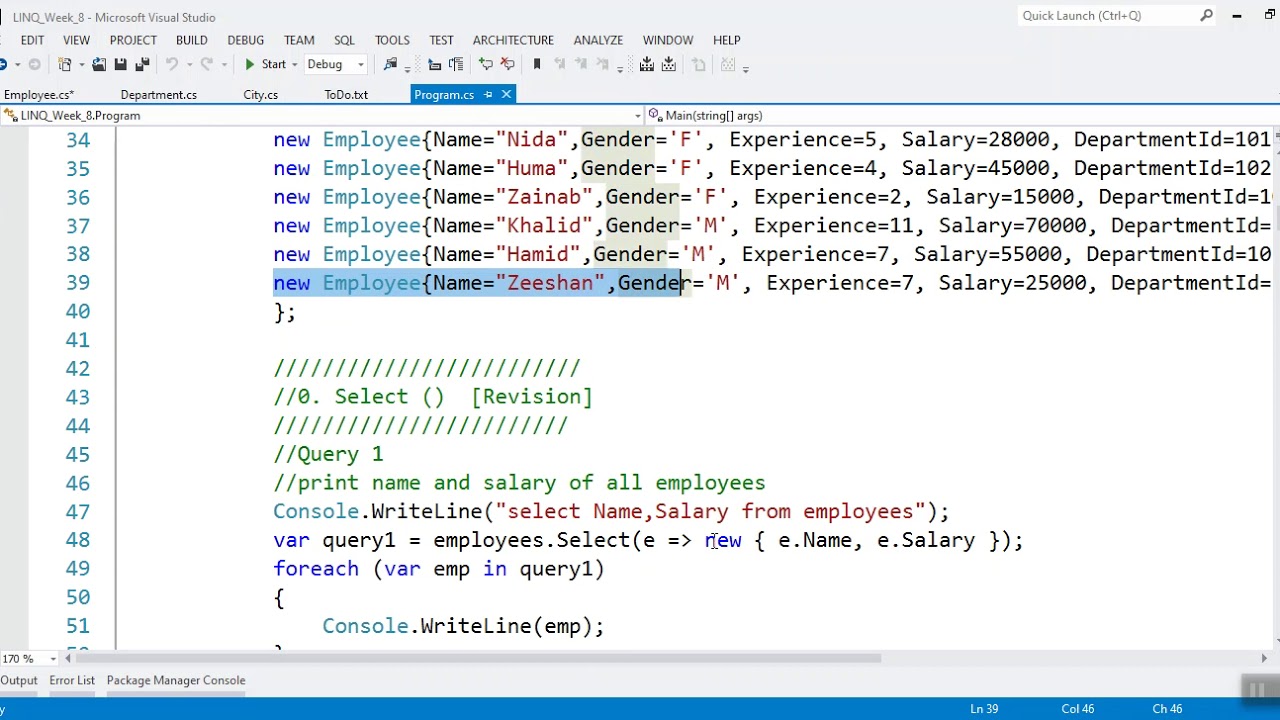Click the Save All toolbar icon
This screenshot has height=720, width=1280.
pos(142,65)
